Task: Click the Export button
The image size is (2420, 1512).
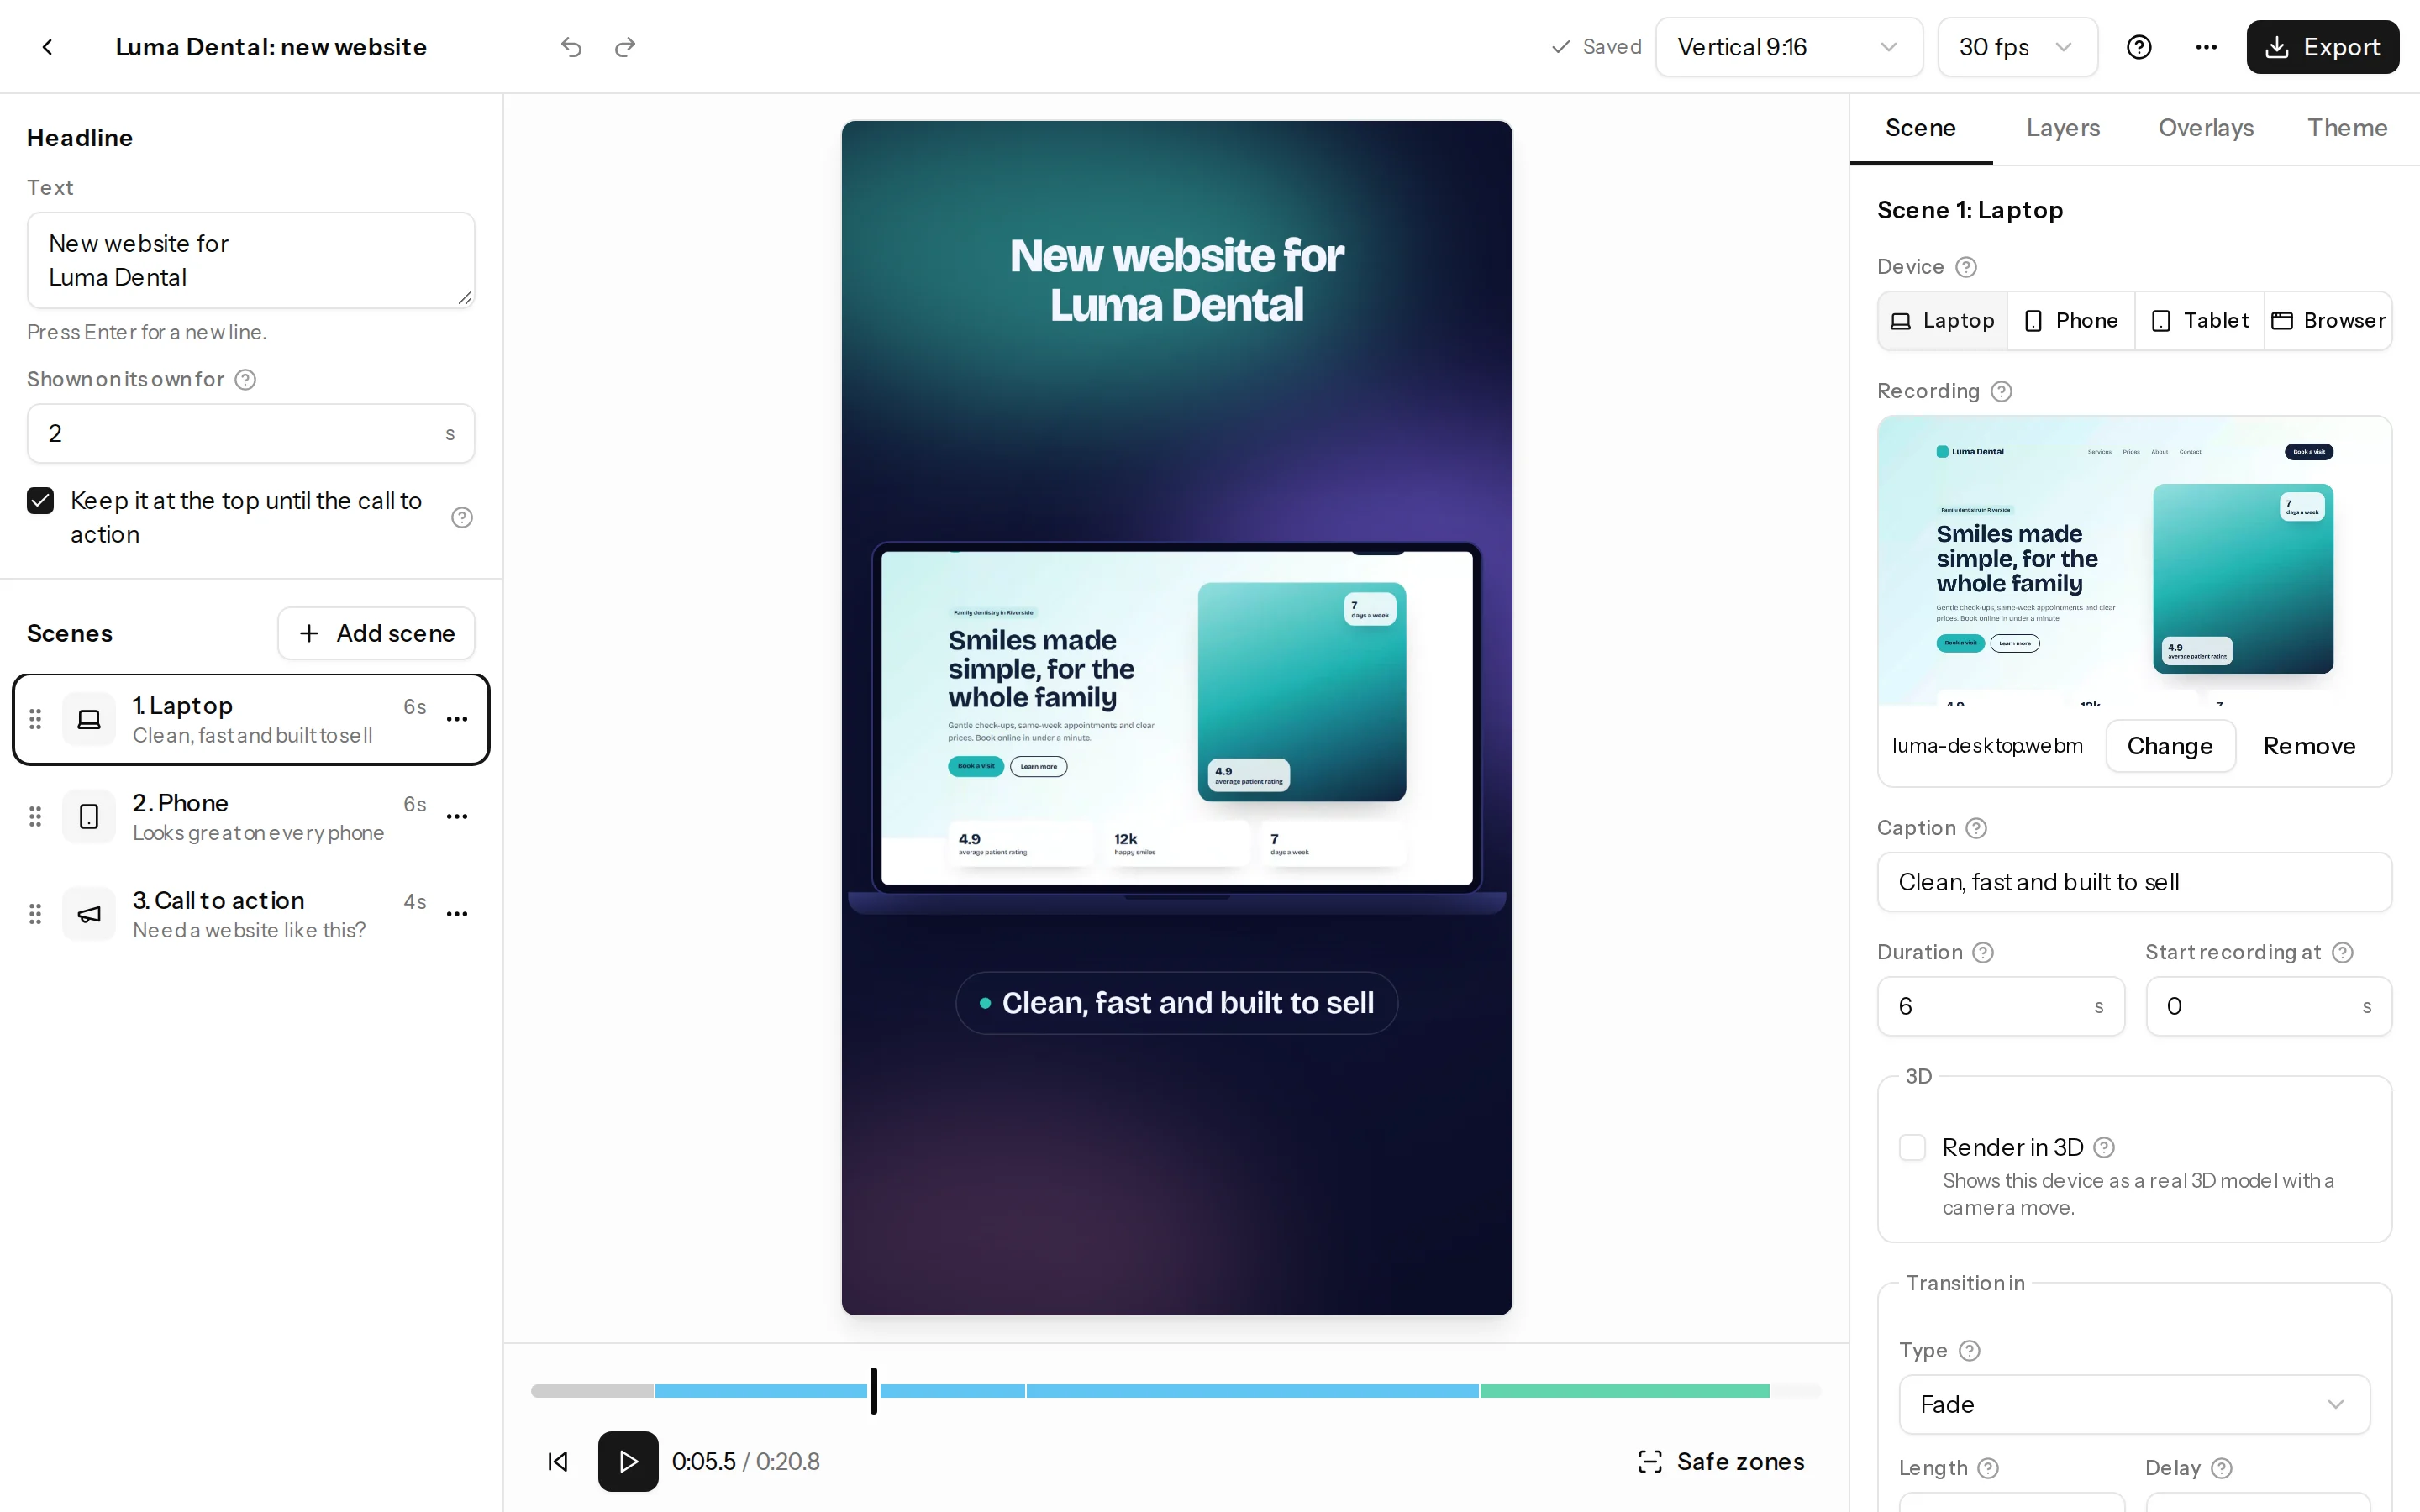Action: pyautogui.click(x=2322, y=47)
